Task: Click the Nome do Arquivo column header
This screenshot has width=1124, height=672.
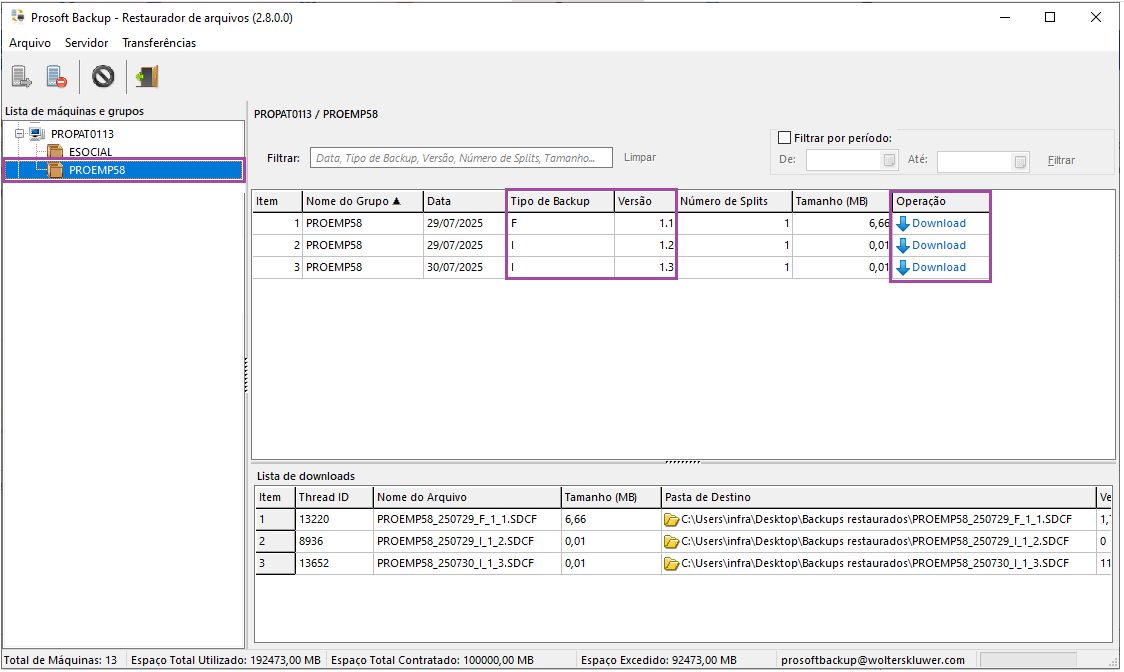Action: (467, 497)
